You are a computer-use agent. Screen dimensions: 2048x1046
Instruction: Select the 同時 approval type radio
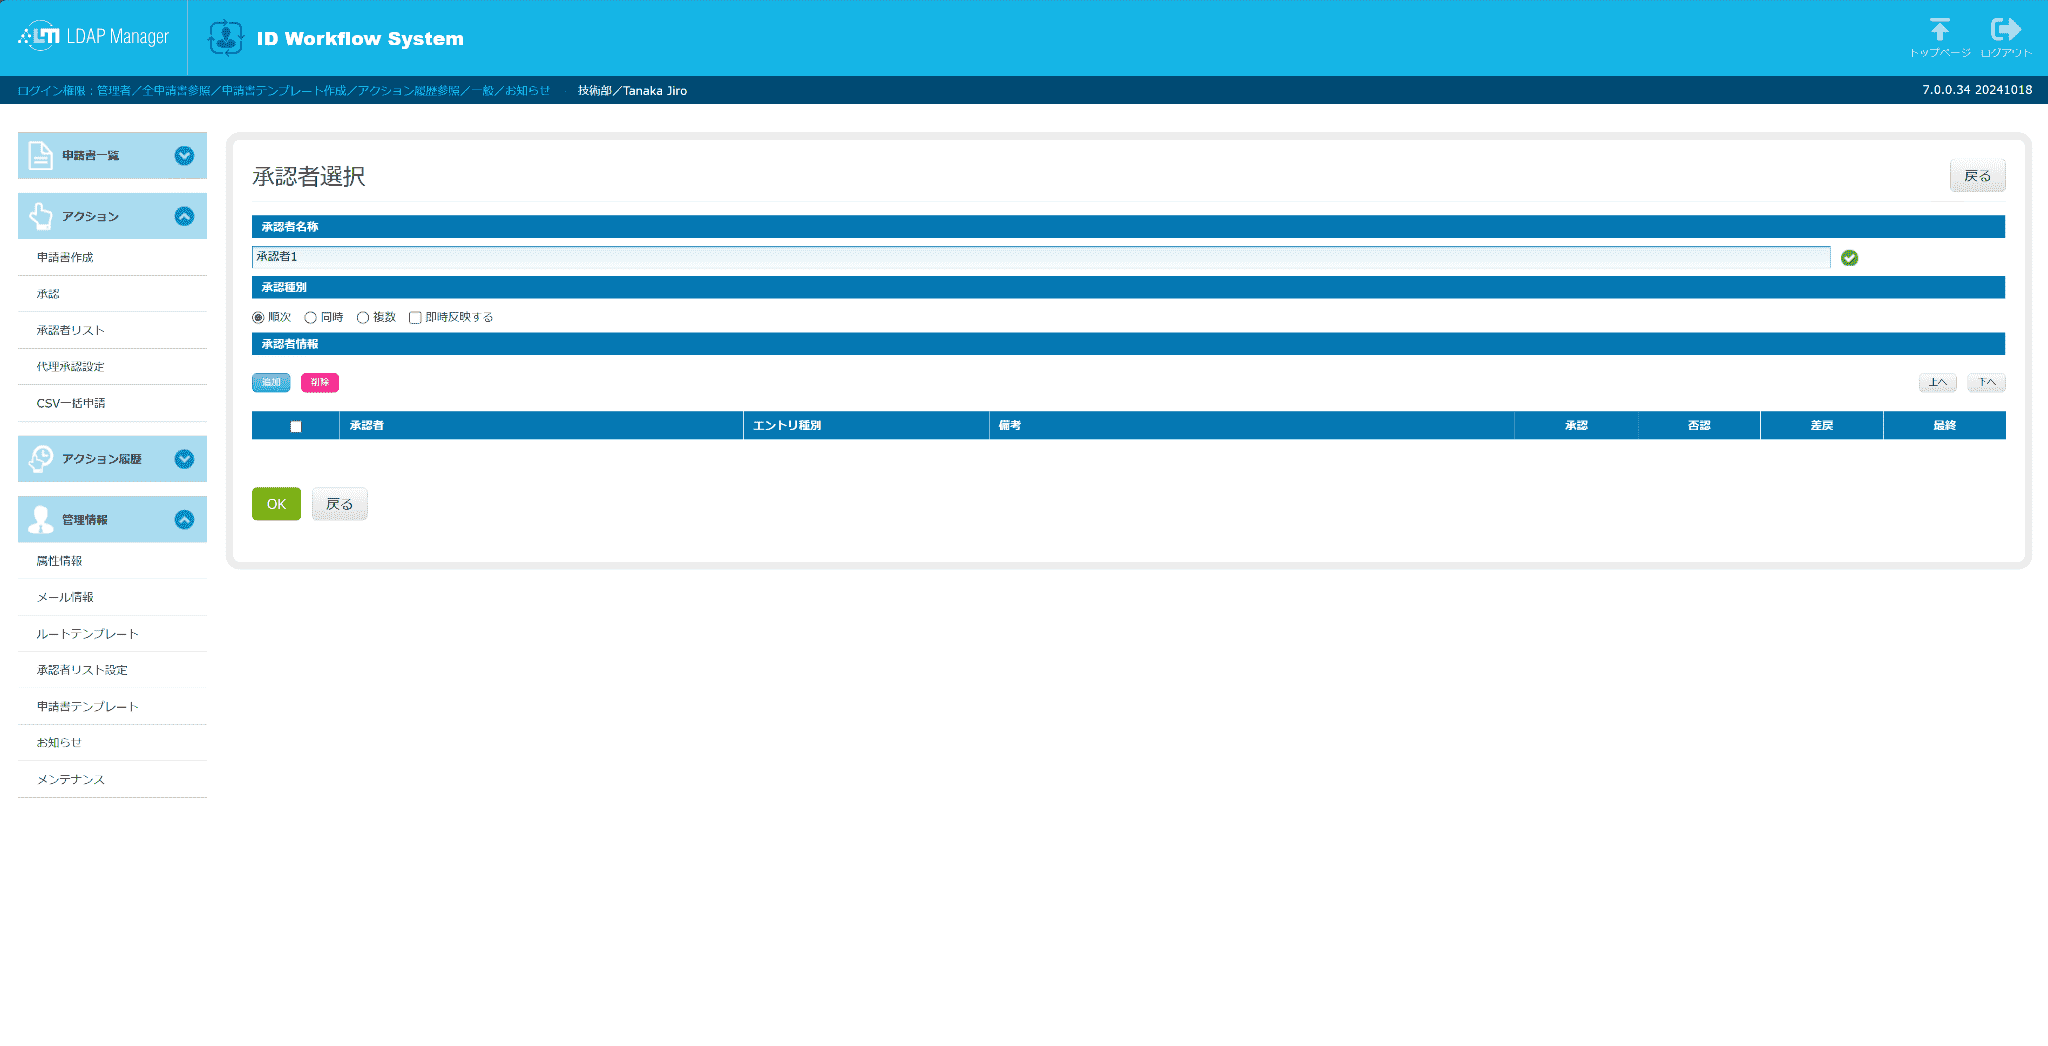pos(311,318)
